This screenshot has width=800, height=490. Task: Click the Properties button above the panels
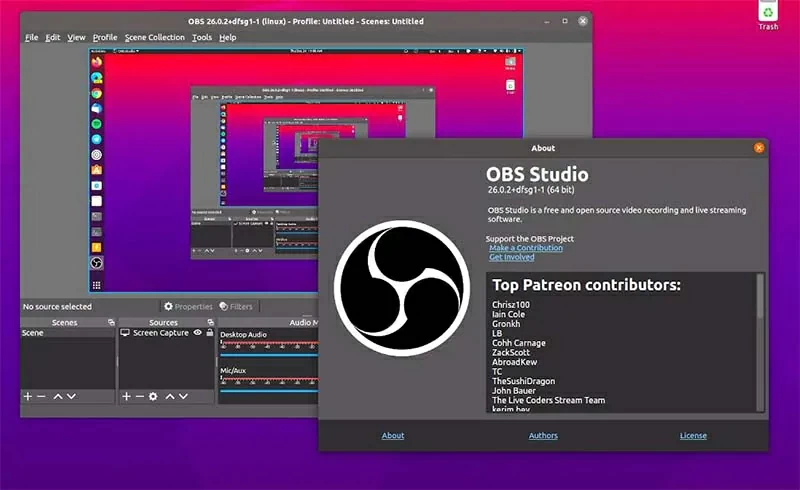(188, 306)
